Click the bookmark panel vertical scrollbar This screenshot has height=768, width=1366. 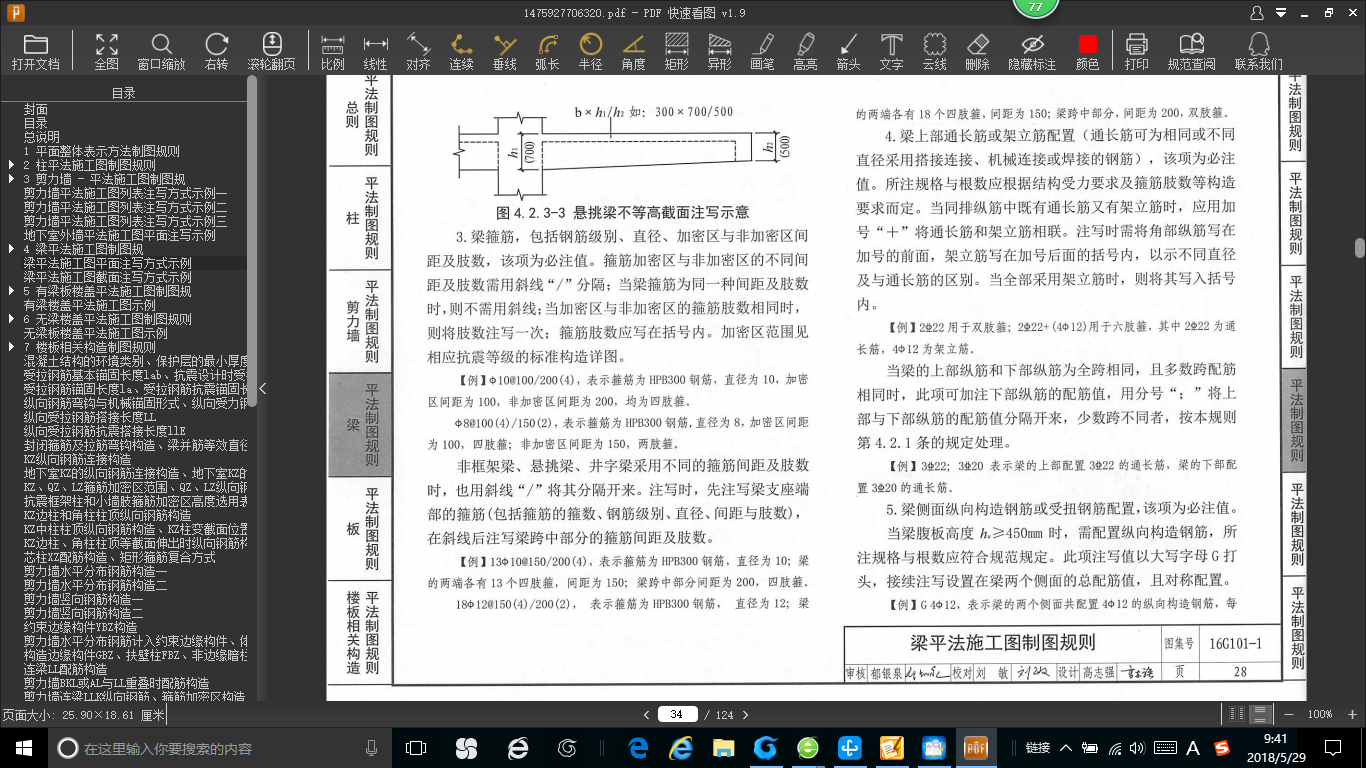click(x=252, y=240)
